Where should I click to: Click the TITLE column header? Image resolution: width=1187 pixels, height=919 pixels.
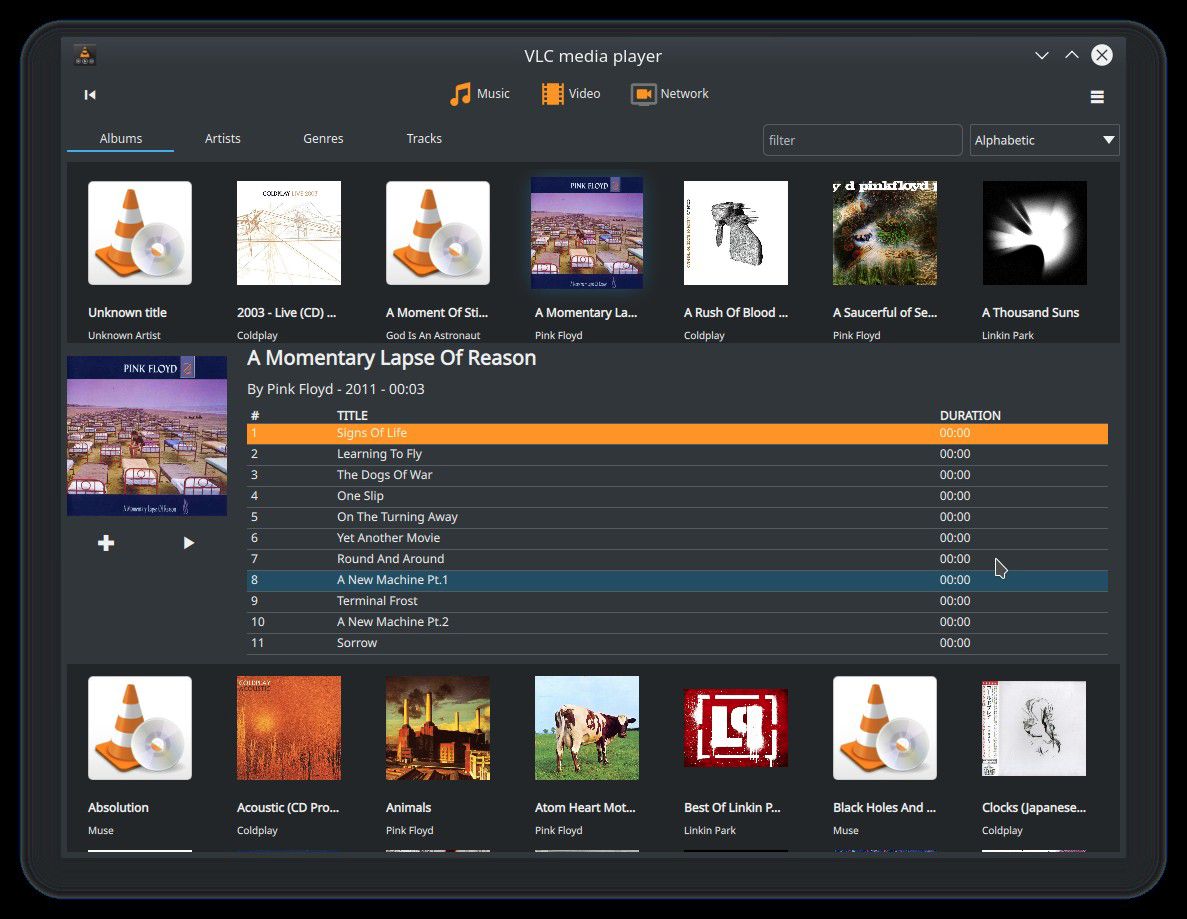point(352,416)
